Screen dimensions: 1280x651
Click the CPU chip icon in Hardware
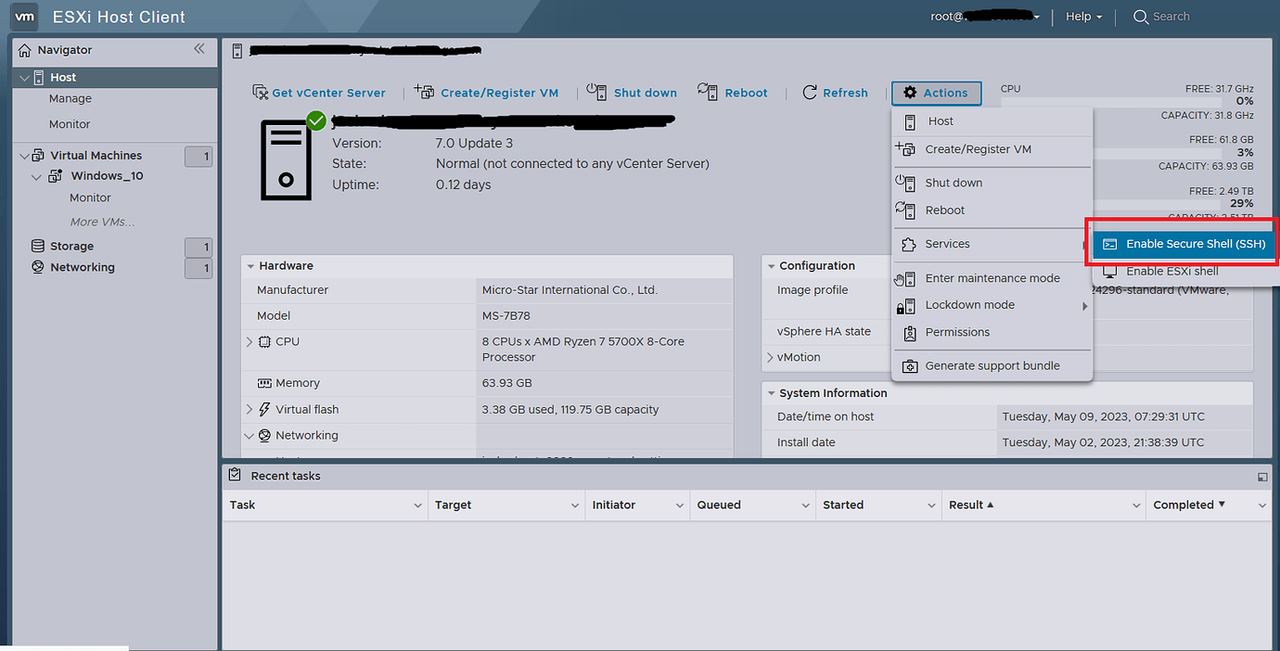tap(265, 342)
